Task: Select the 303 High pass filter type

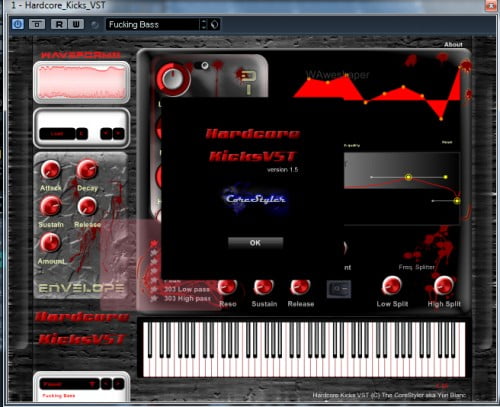Action: tap(187, 298)
